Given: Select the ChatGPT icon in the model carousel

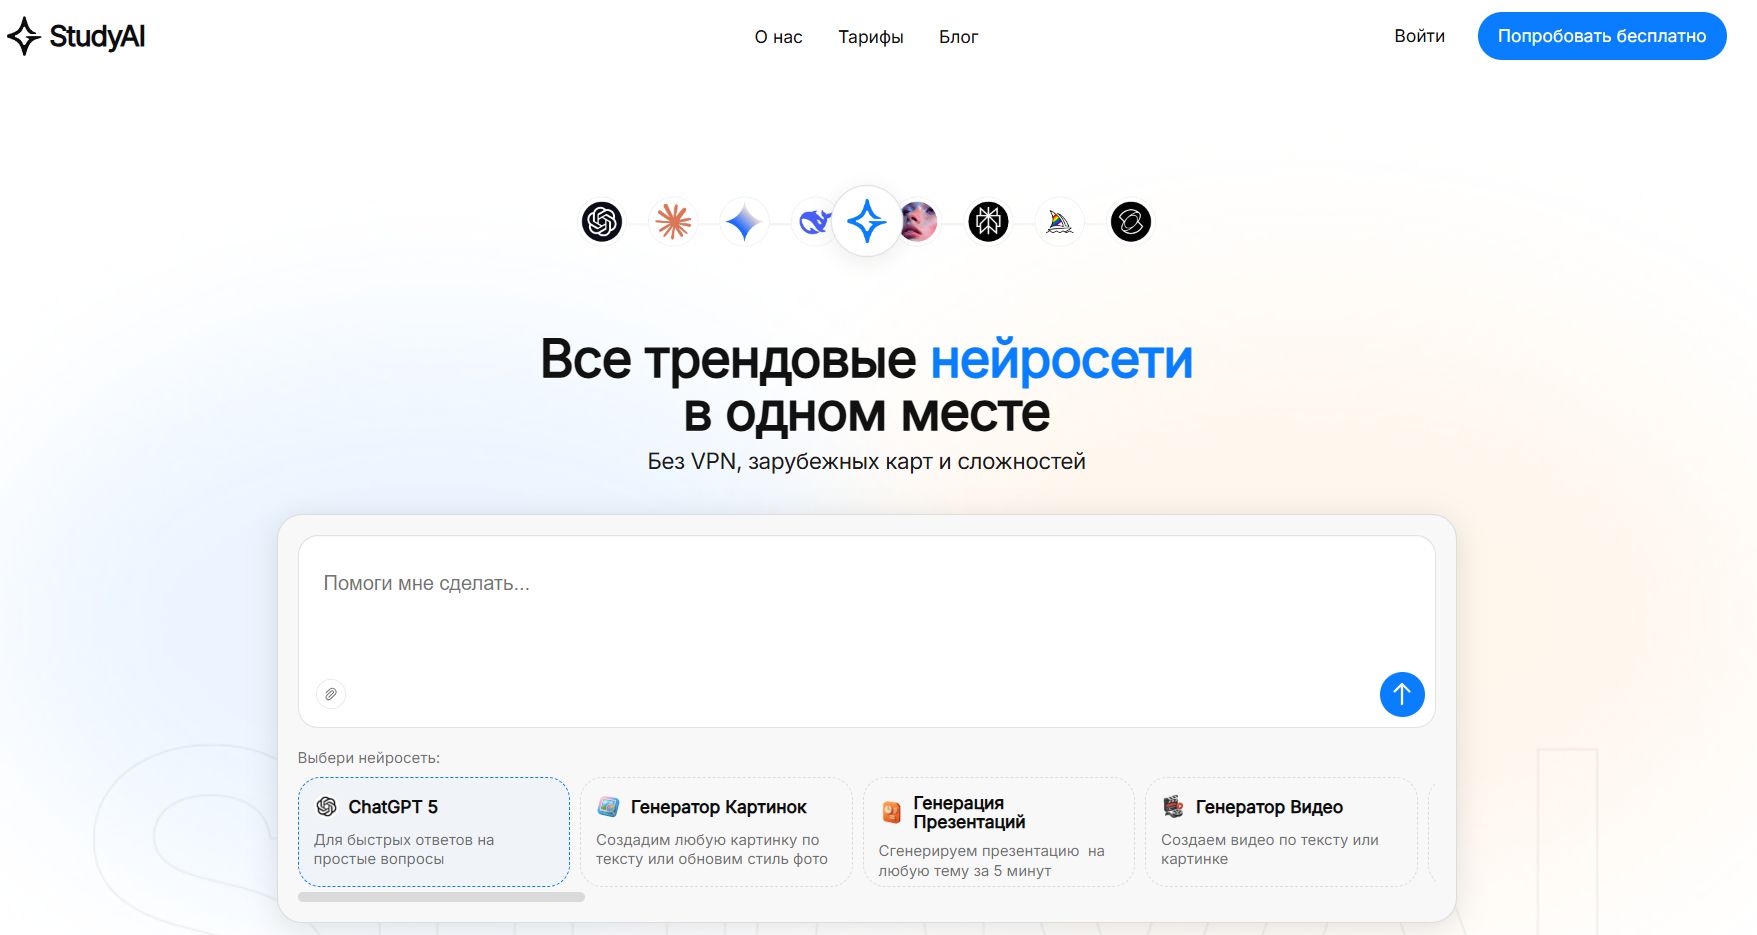Looking at the screenshot, I should pos(602,221).
